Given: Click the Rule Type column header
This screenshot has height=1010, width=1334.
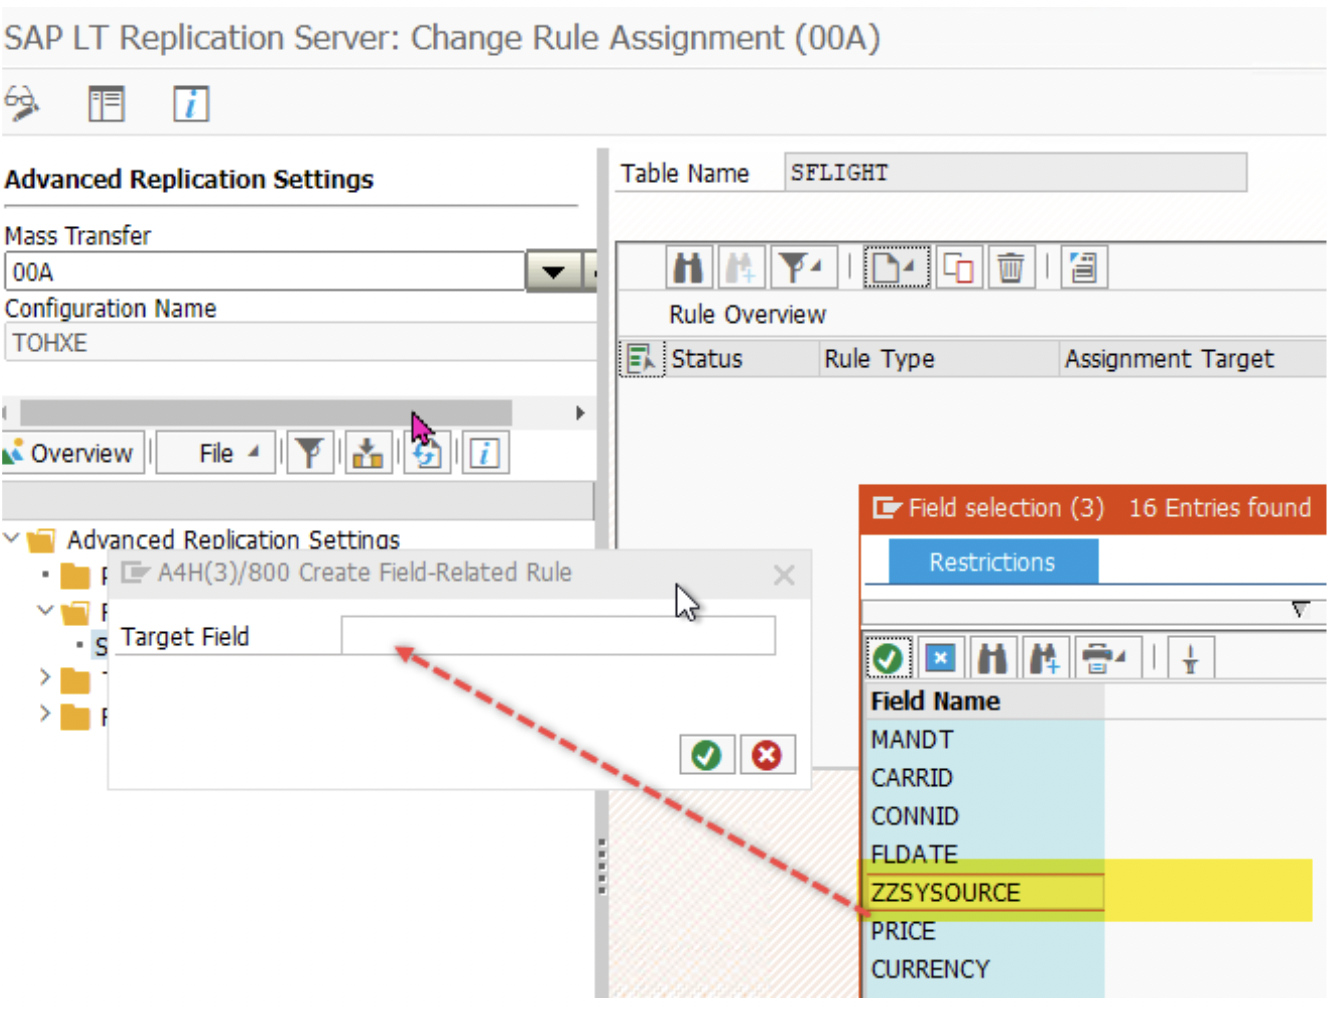Looking at the screenshot, I should (x=938, y=358).
